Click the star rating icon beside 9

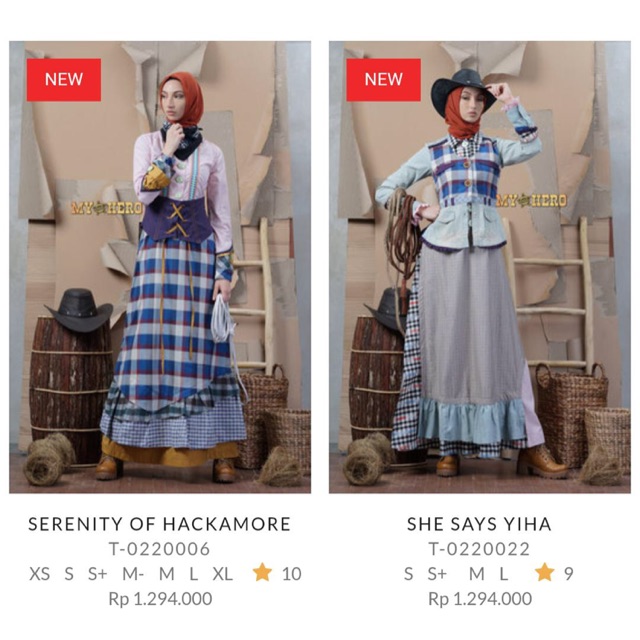(x=544, y=572)
